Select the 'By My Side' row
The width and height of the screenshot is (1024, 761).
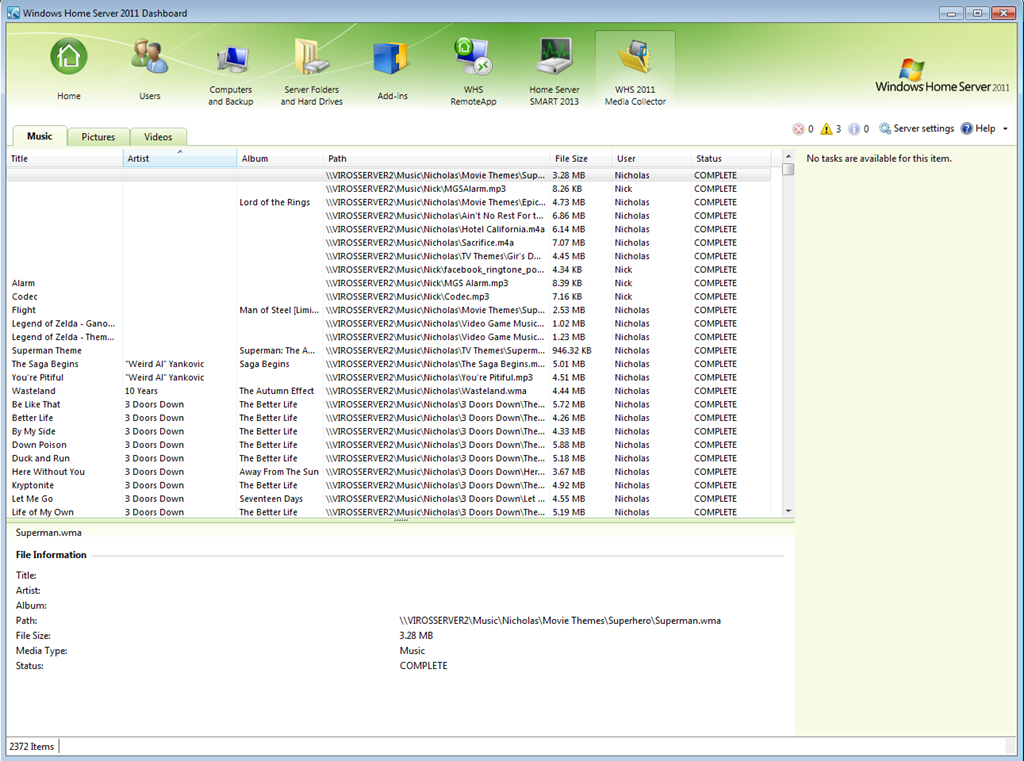(x=389, y=431)
